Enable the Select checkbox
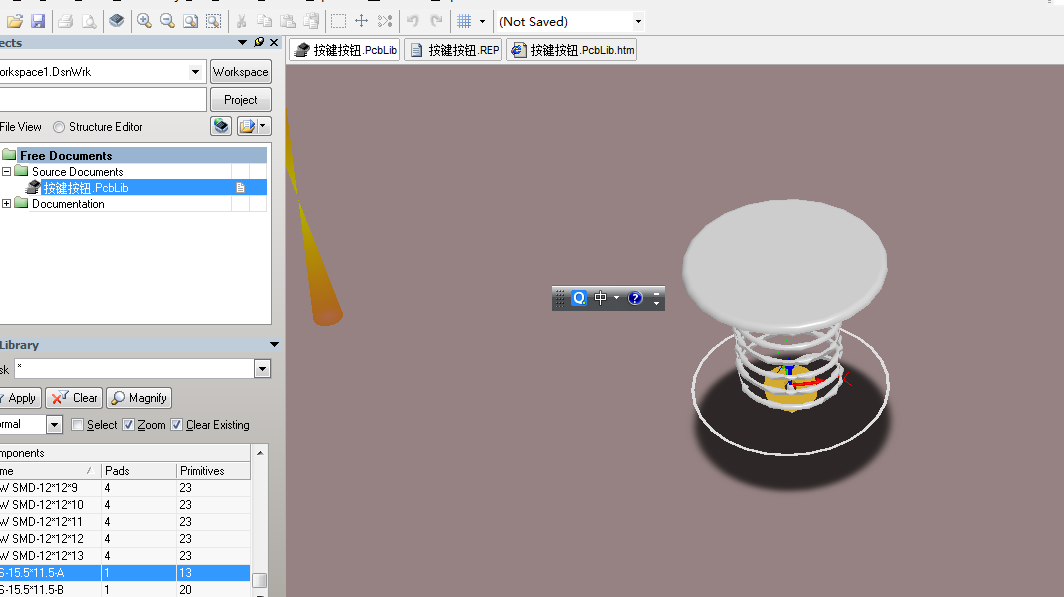 pyautogui.click(x=77, y=425)
